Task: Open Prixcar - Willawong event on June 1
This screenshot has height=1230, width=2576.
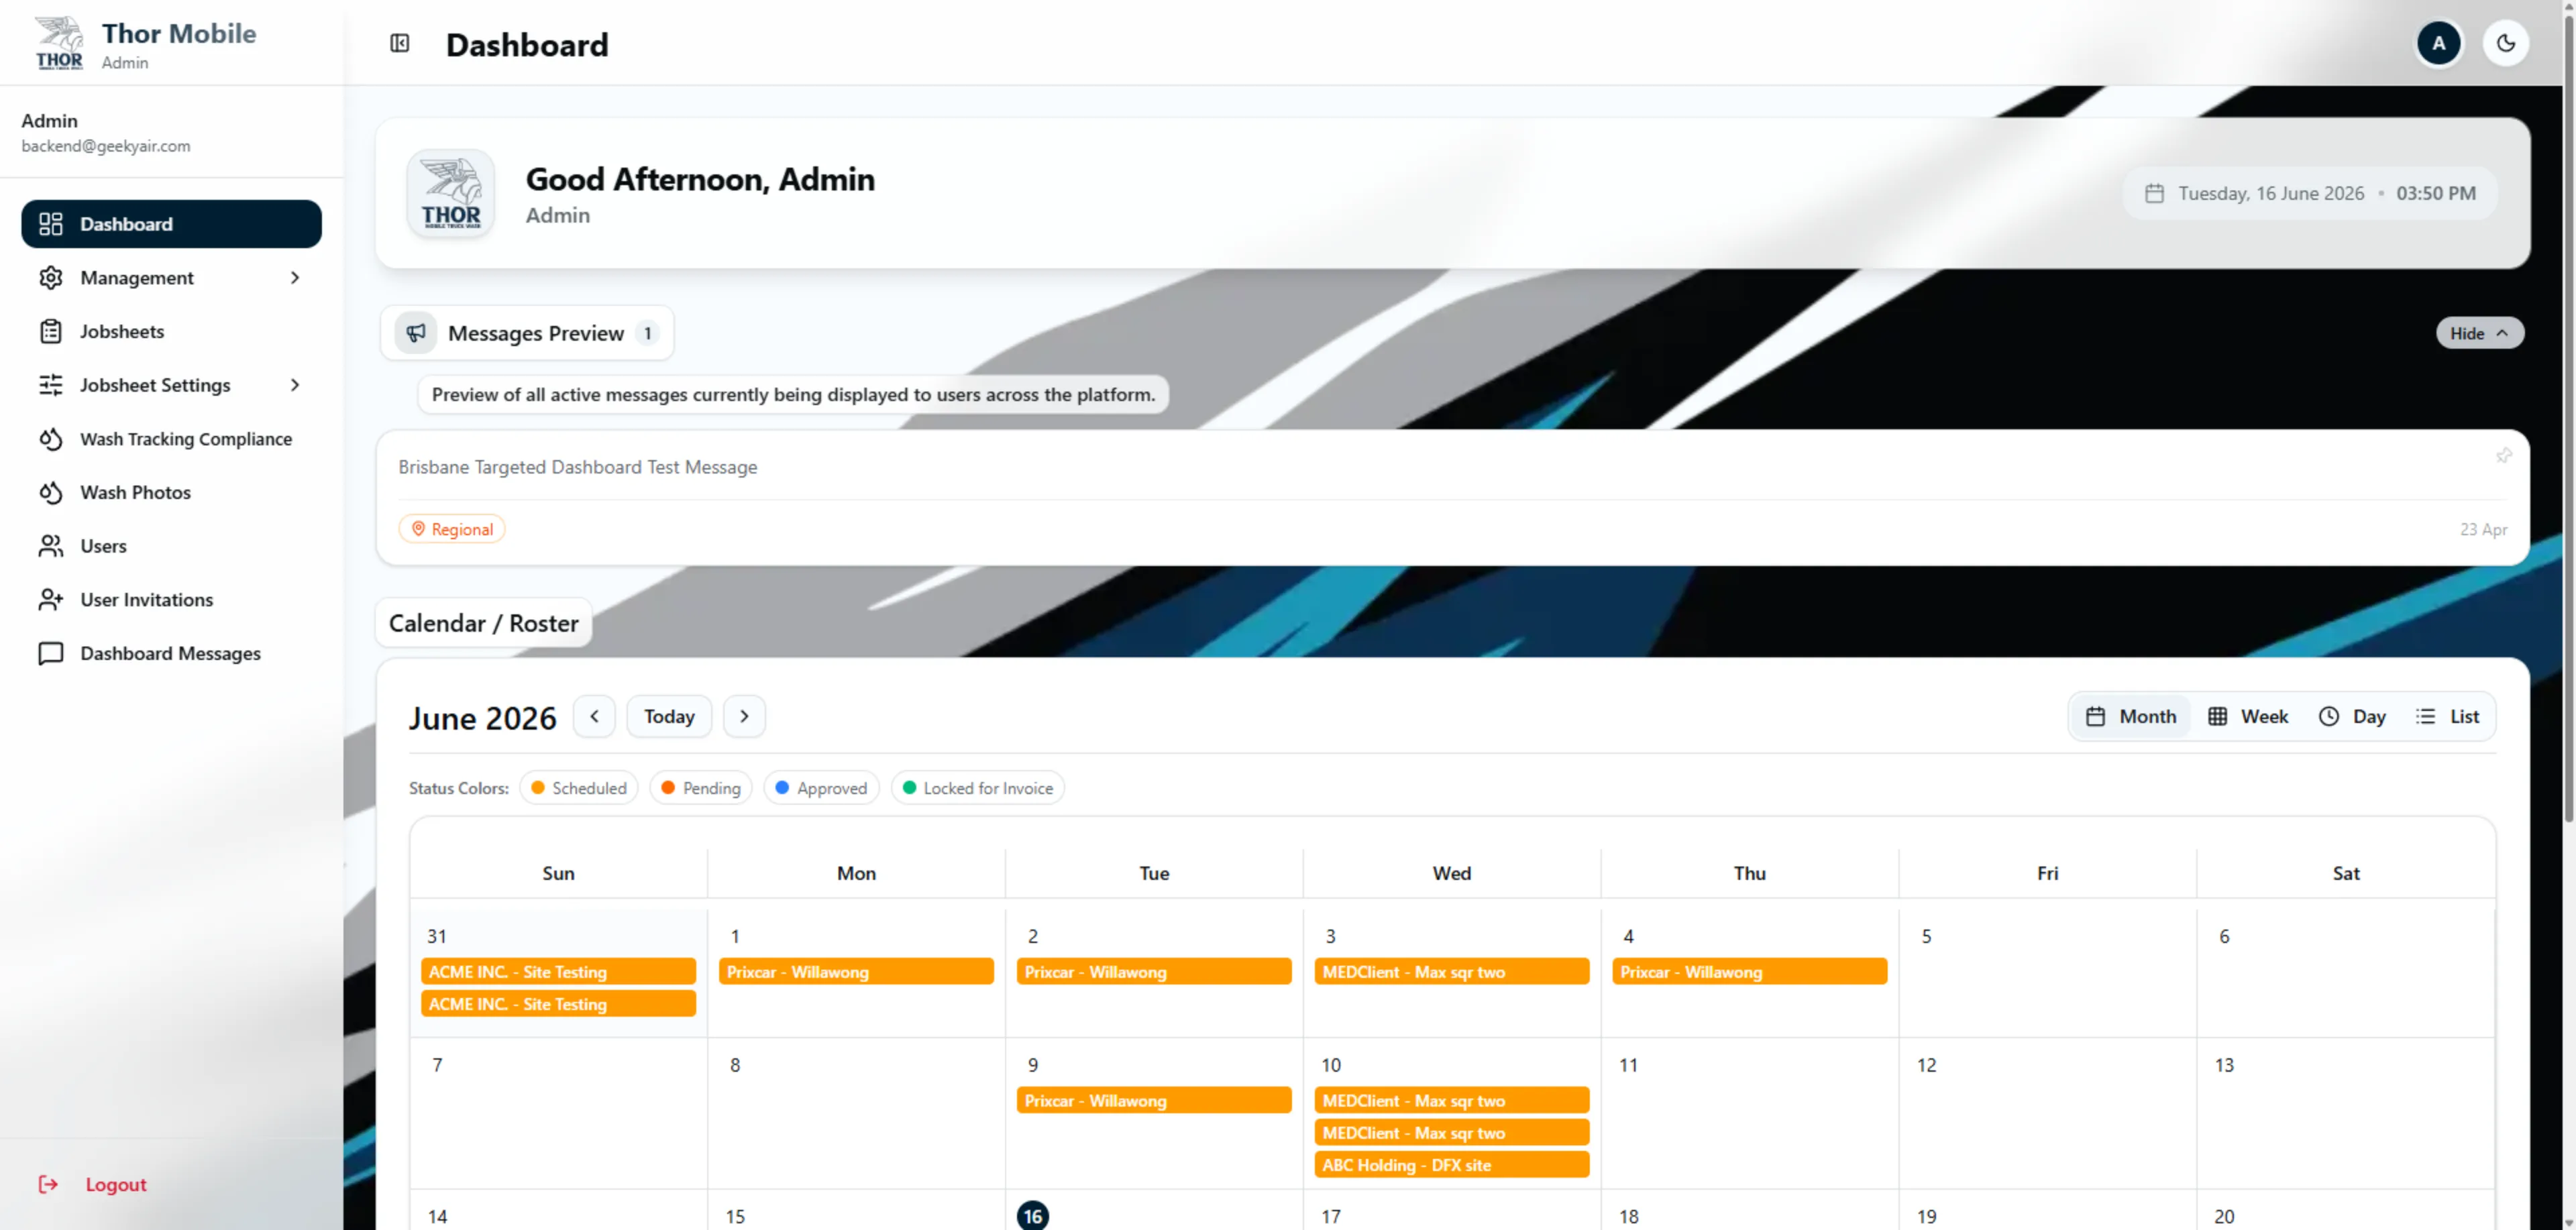Action: [x=856, y=972]
